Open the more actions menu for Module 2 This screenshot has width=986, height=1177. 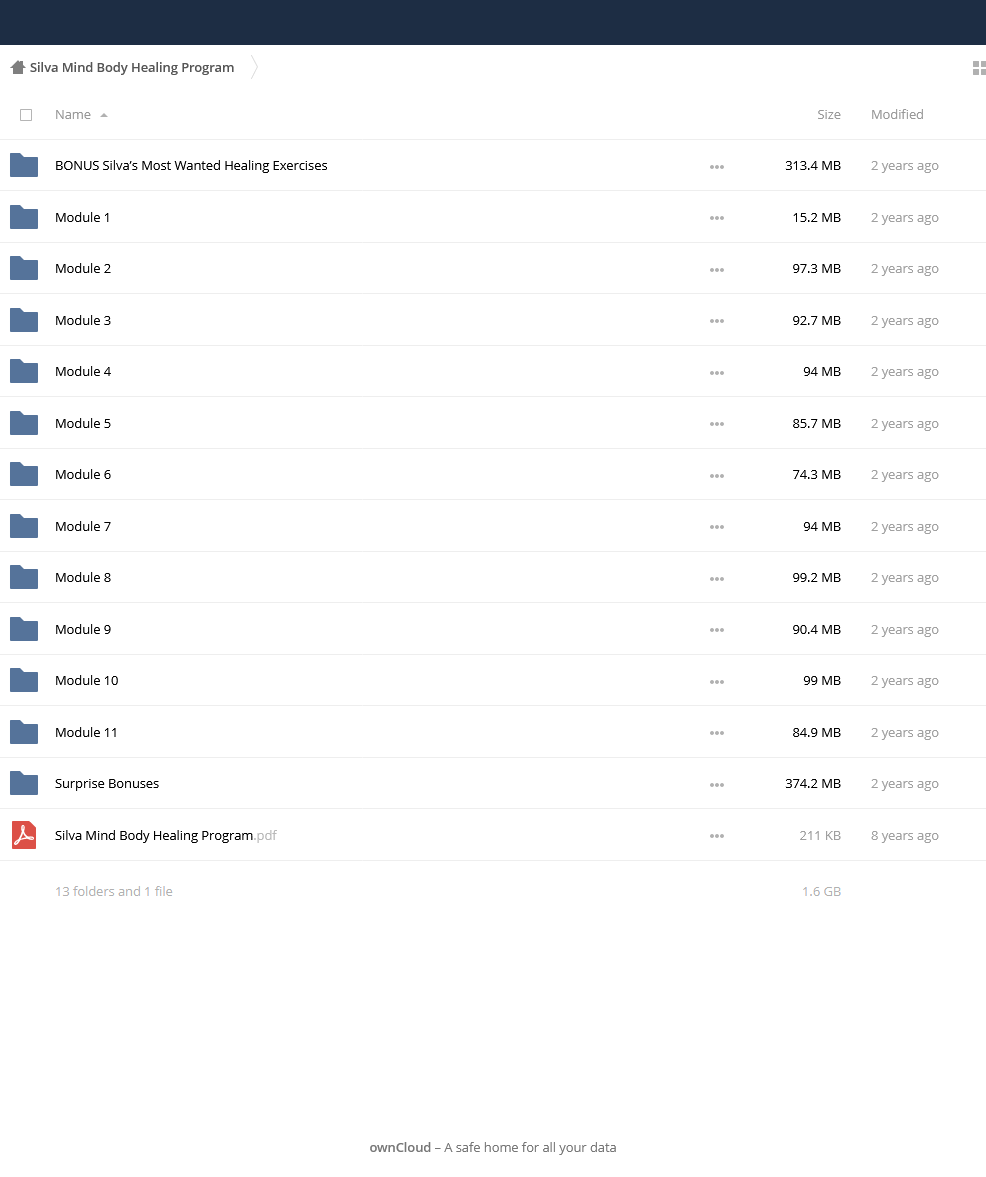(x=717, y=269)
